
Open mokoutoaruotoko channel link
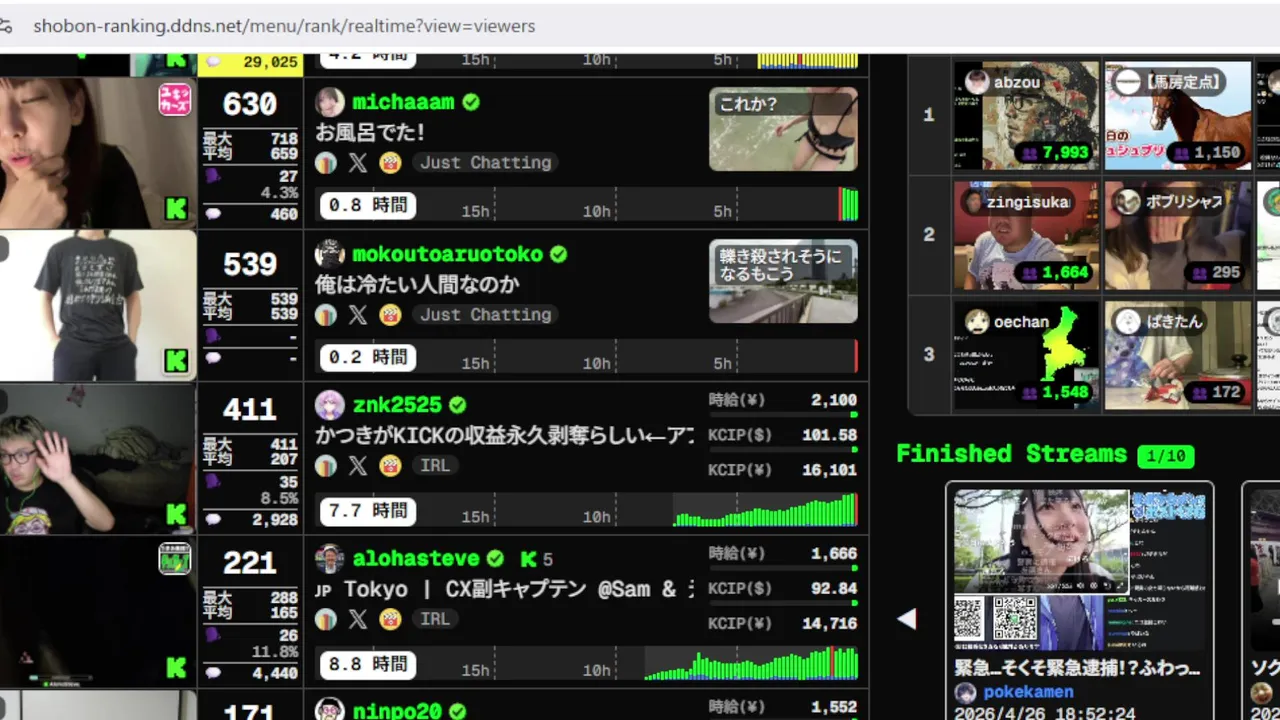pyautogui.click(x=447, y=254)
